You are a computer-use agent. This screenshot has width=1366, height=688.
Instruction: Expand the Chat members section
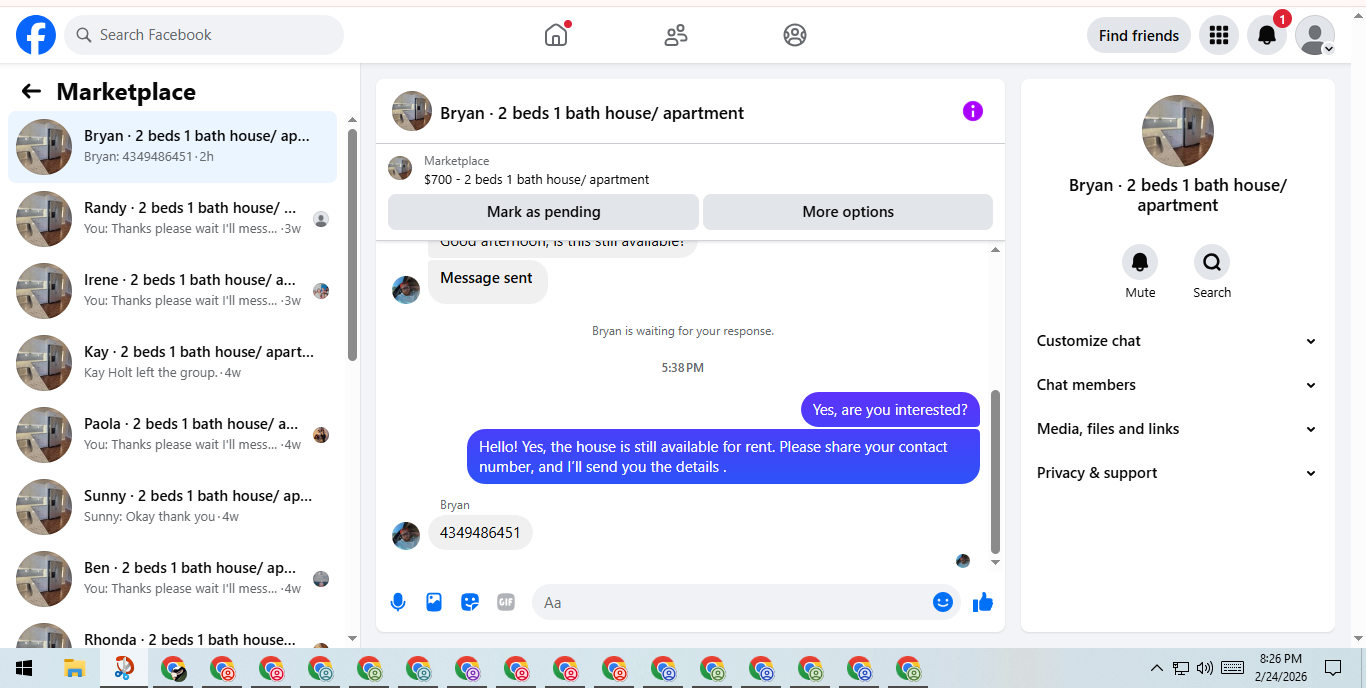coord(1178,385)
